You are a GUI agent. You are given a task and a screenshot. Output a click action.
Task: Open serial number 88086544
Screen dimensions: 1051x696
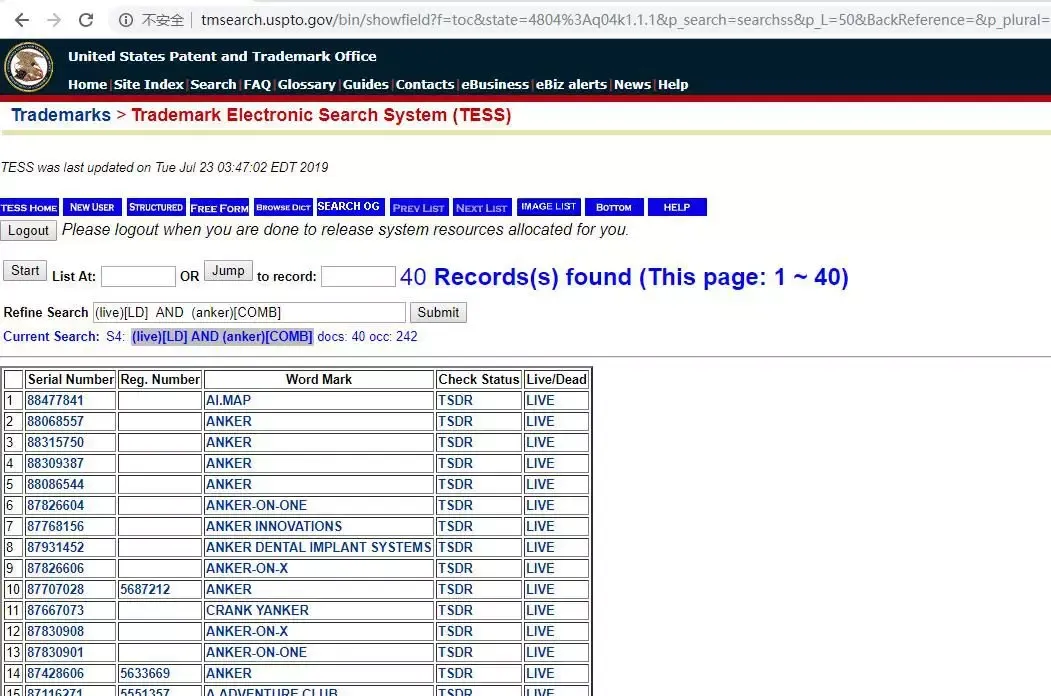coord(55,484)
